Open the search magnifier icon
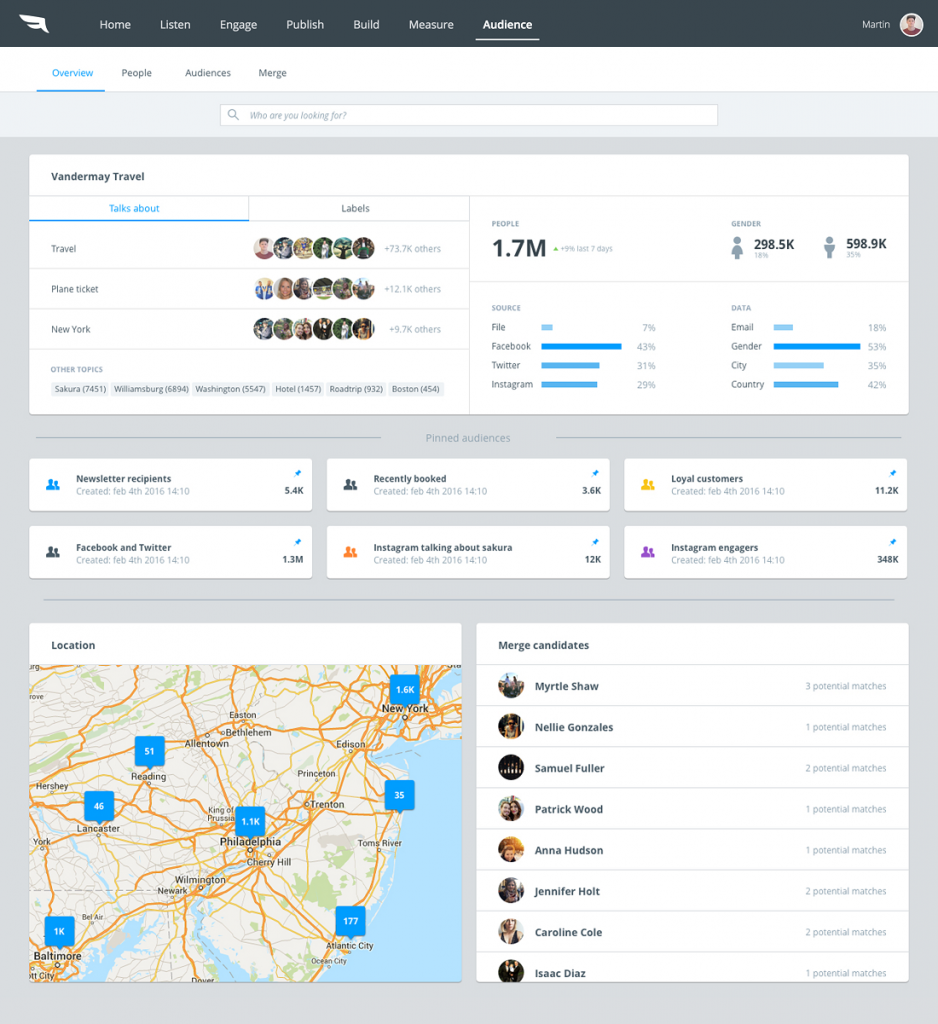Image resolution: width=938 pixels, height=1024 pixels. coord(233,114)
